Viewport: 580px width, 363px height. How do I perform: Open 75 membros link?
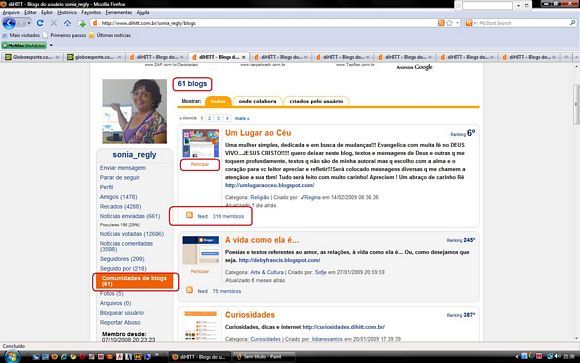coord(227,292)
